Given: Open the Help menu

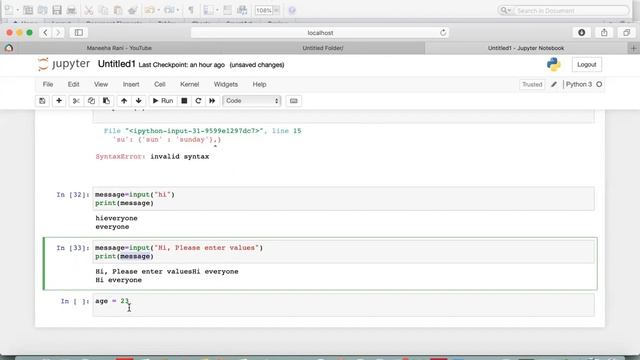Looking at the screenshot, I should 259,84.
